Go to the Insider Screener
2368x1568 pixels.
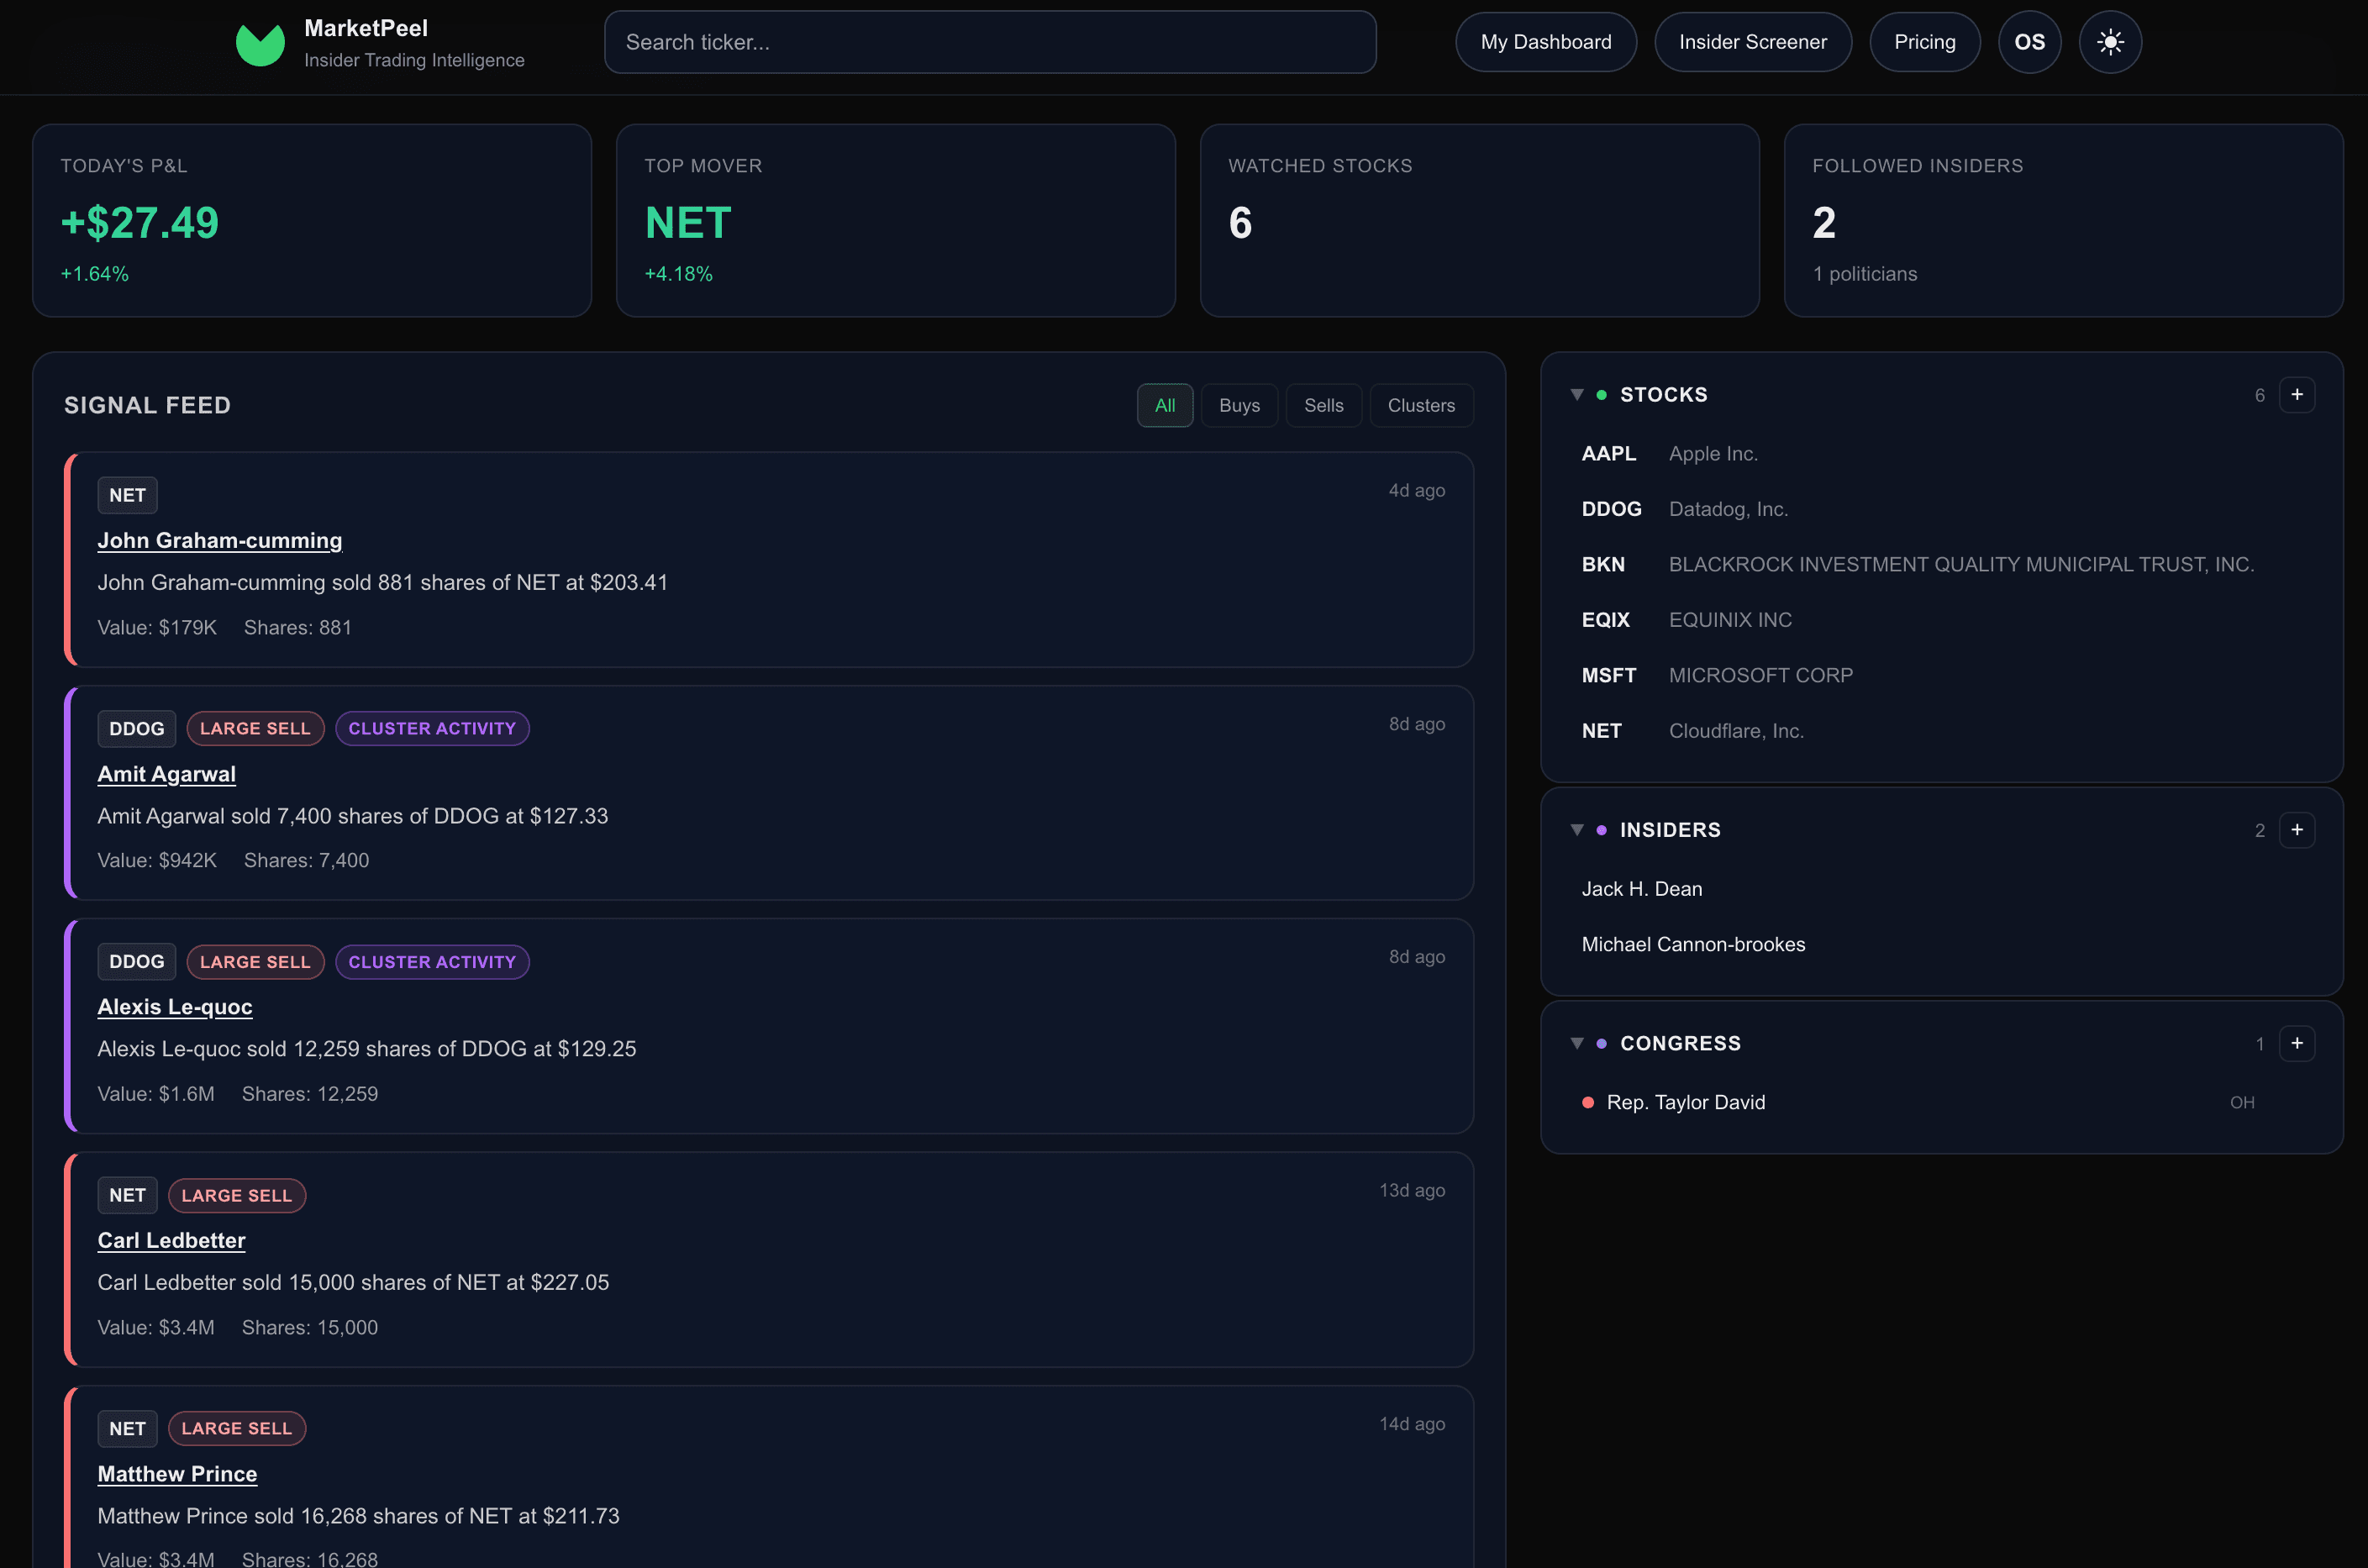click(1753, 42)
